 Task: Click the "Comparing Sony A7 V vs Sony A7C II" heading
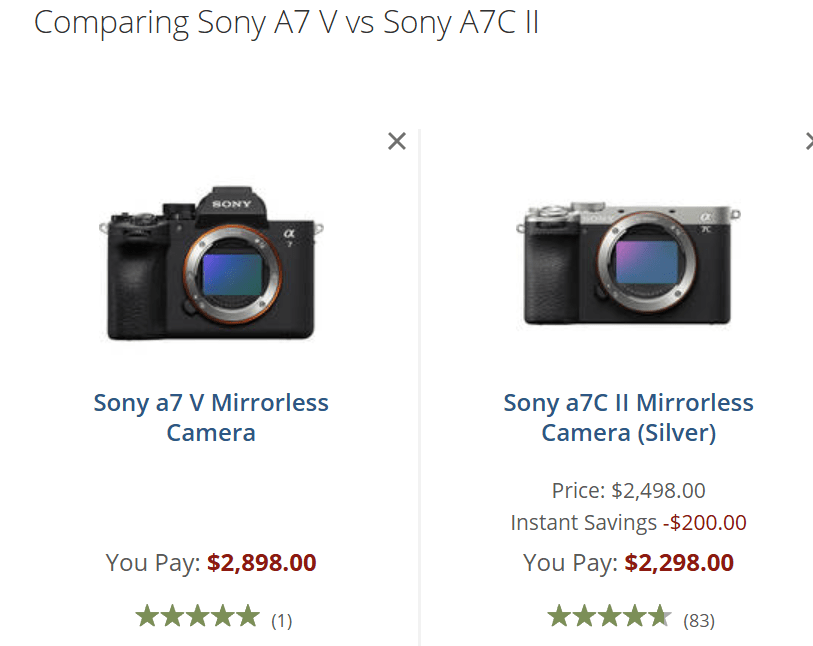[287, 23]
